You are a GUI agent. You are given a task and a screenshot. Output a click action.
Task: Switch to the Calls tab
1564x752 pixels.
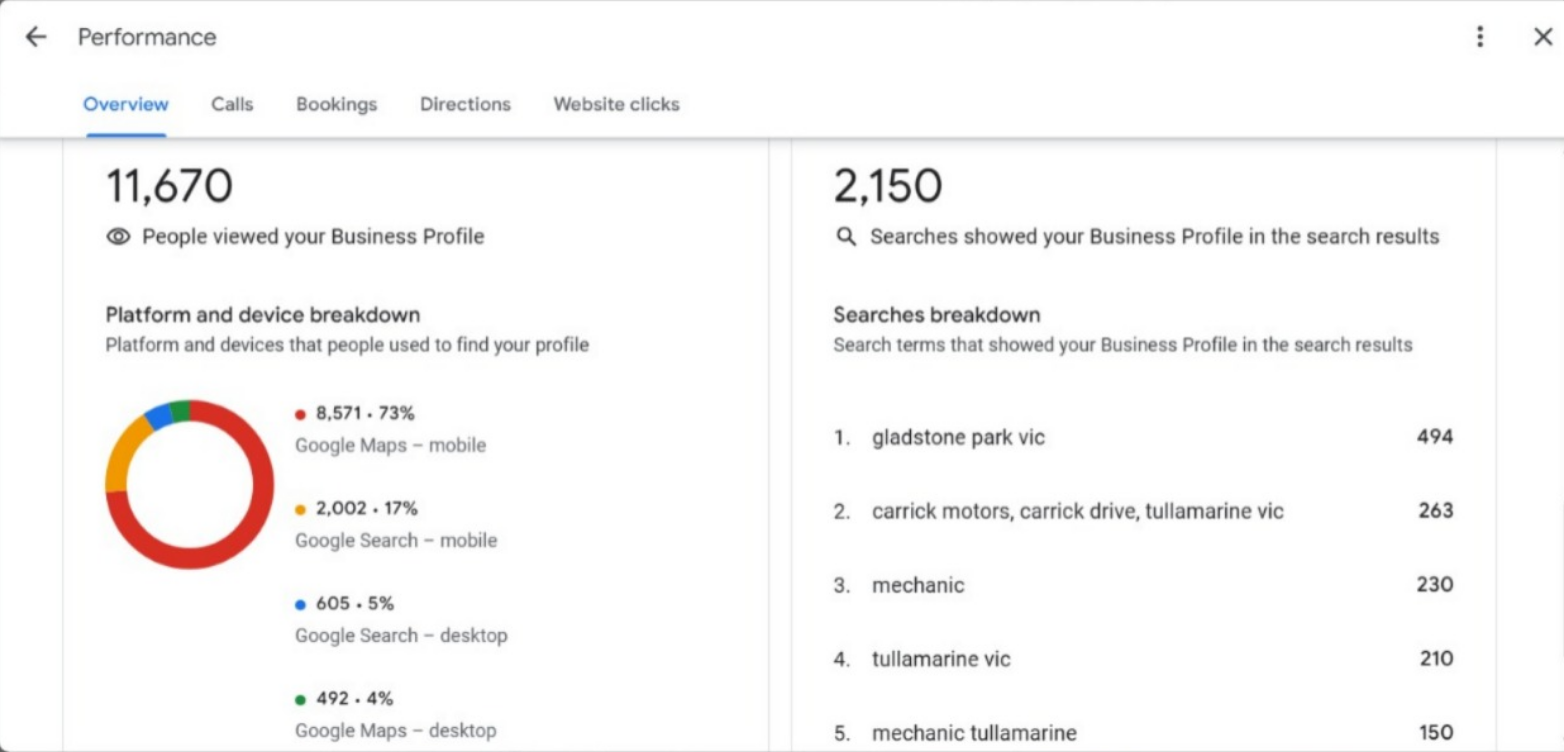(231, 104)
